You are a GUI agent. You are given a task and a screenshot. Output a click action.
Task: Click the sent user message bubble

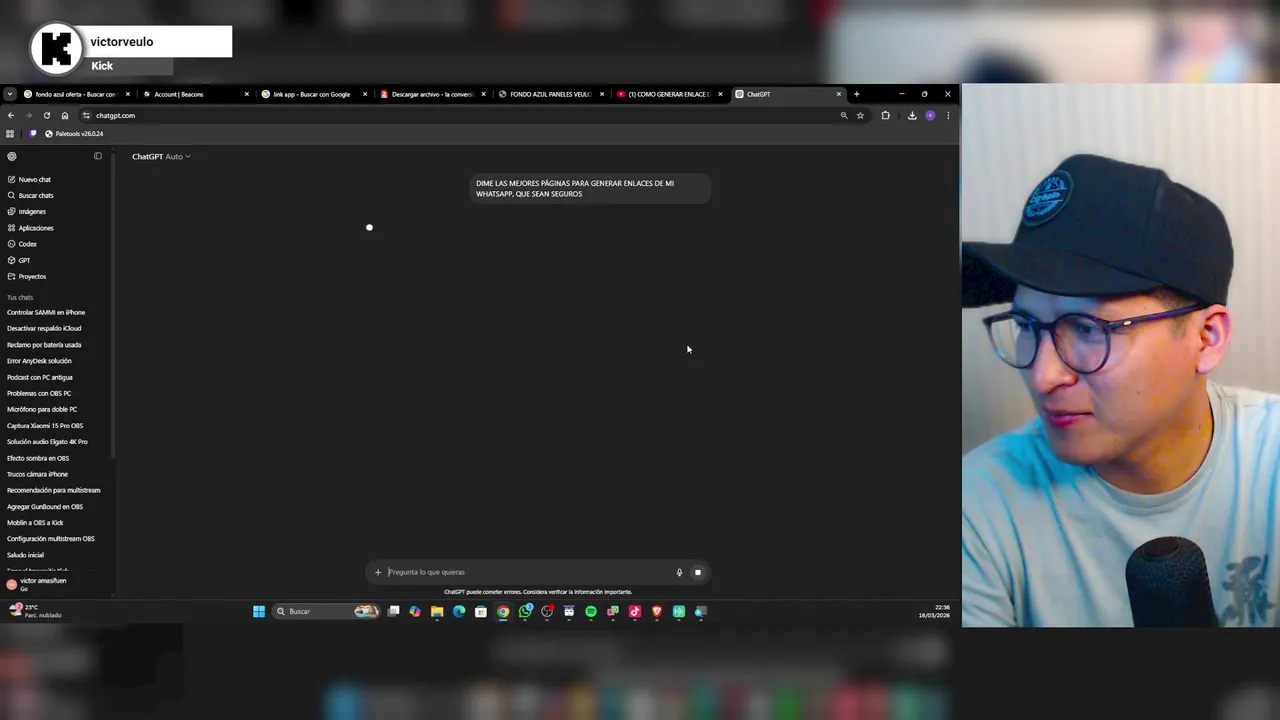coord(590,188)
